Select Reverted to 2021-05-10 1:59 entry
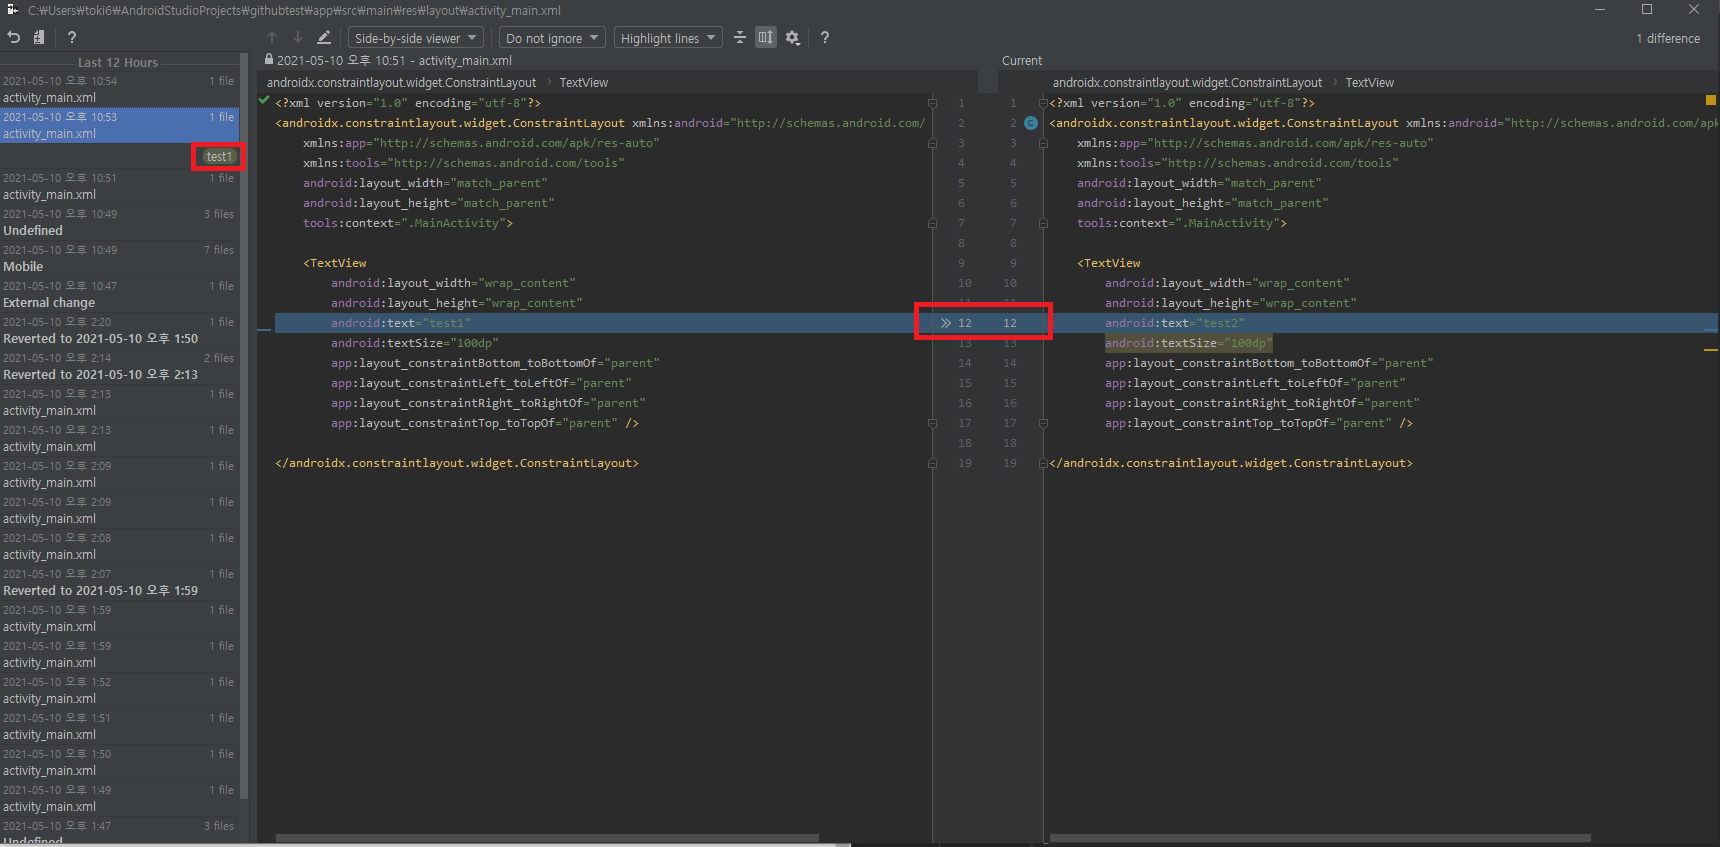1720x847 pixels. 119,582
